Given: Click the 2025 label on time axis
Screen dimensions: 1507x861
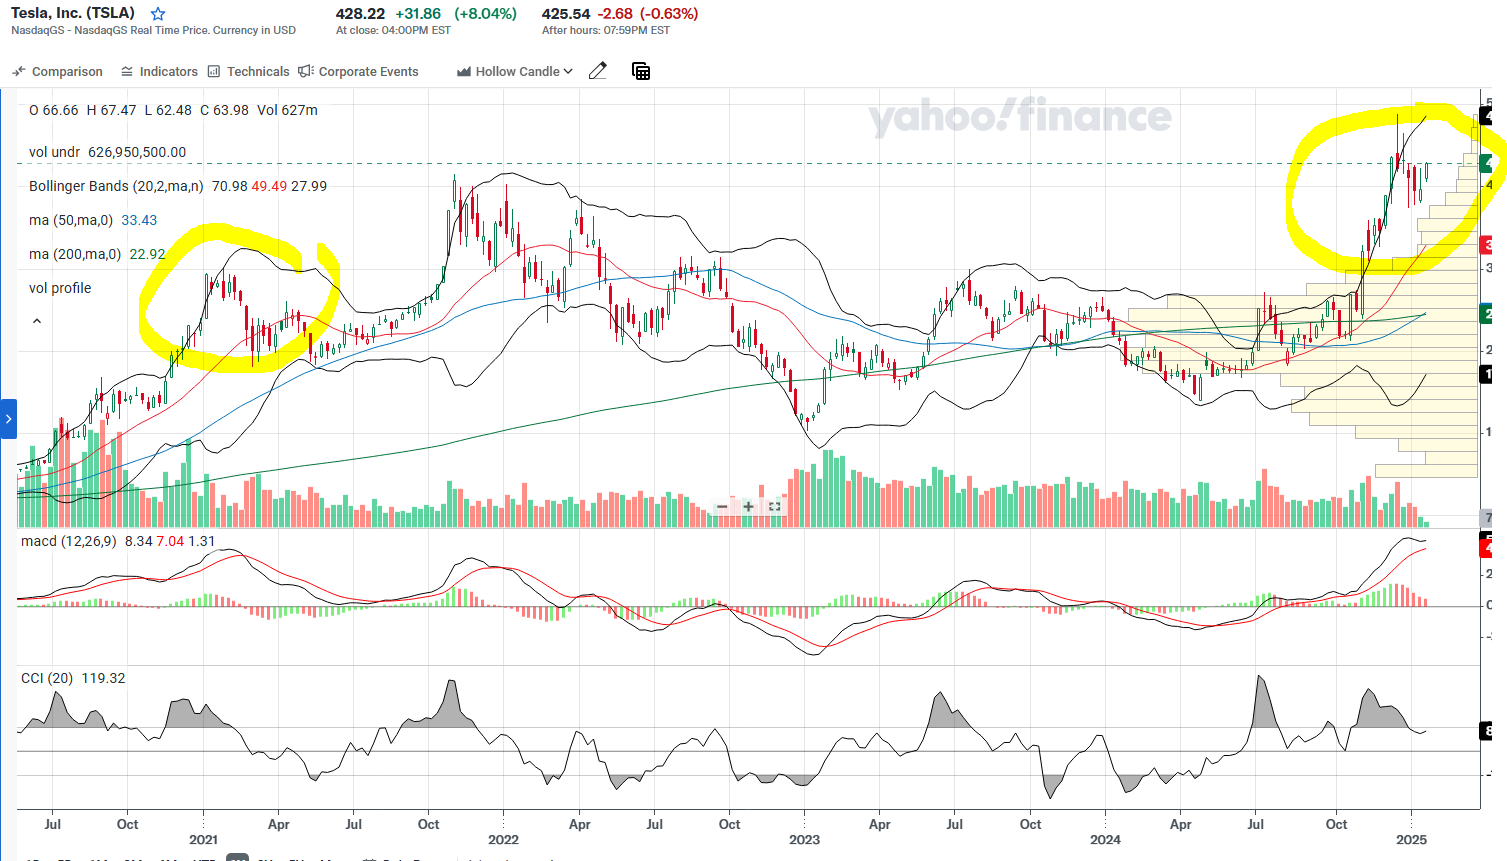Looking at the screenshot, I should (1411, 840).
